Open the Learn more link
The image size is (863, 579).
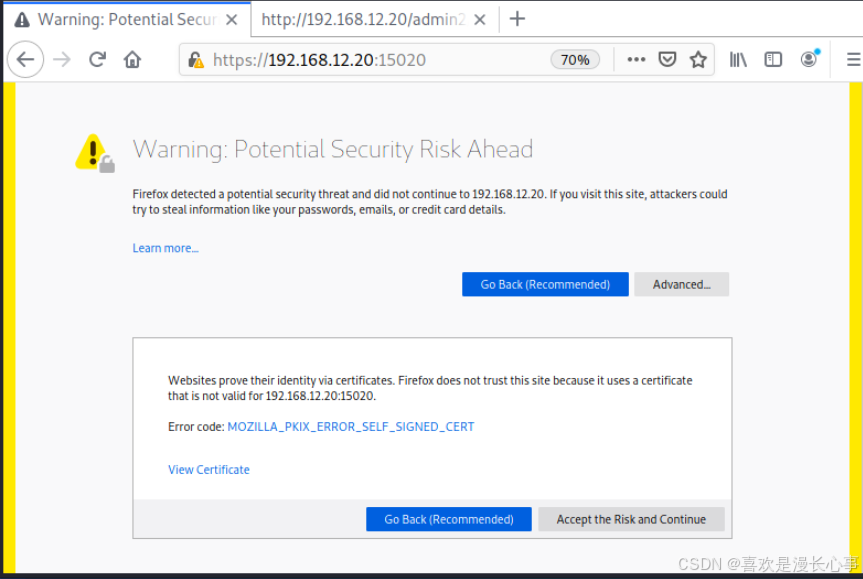(165, 248)
